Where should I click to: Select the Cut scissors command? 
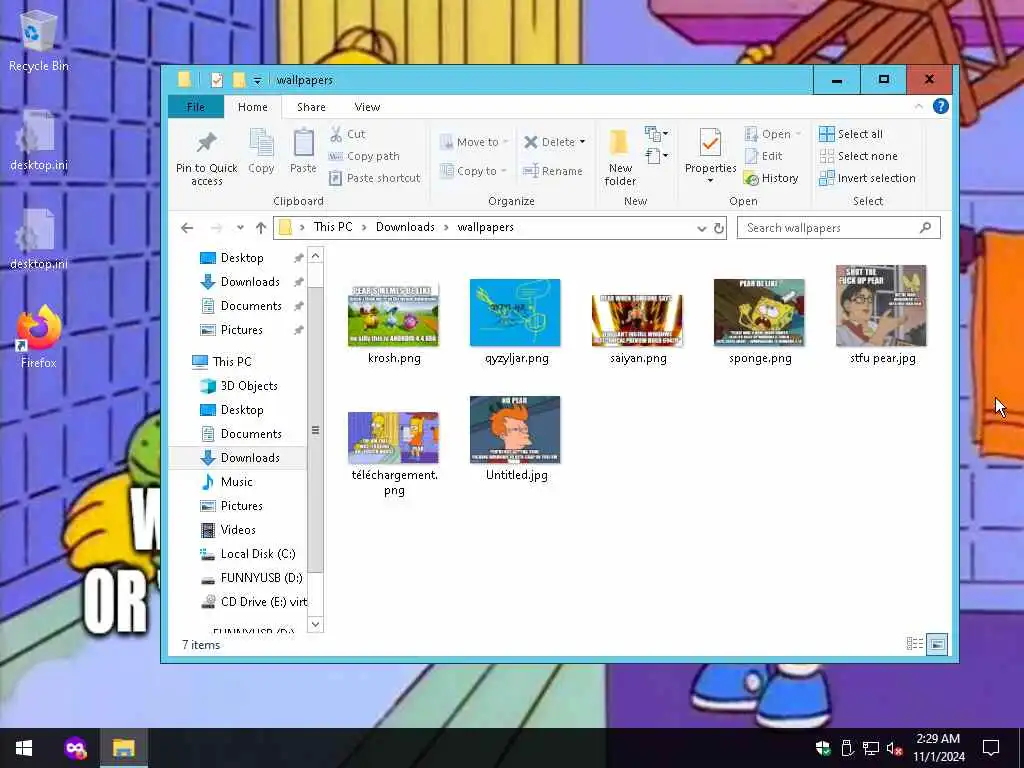pyautogui.click(x=347, y=134)
